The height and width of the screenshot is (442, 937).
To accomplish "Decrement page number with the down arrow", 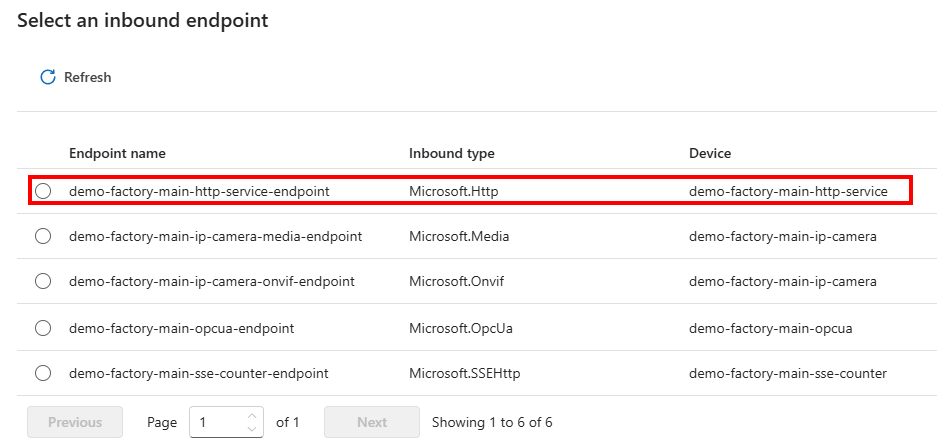I will coord(252,429).
